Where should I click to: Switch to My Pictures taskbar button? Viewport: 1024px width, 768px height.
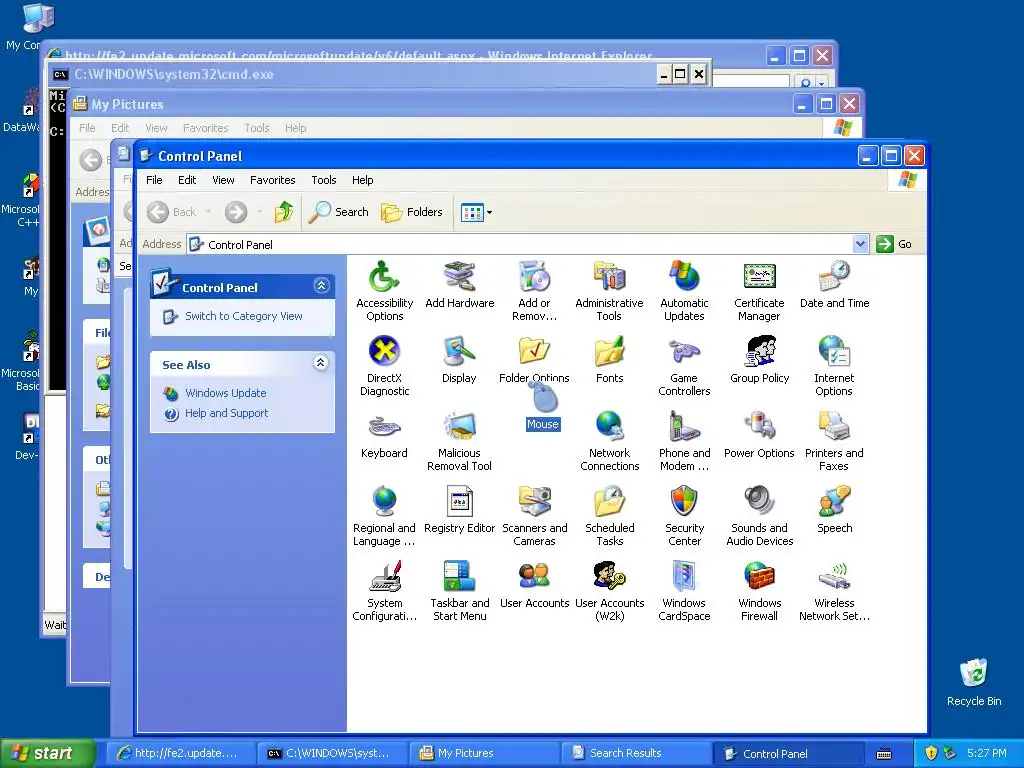485,753
